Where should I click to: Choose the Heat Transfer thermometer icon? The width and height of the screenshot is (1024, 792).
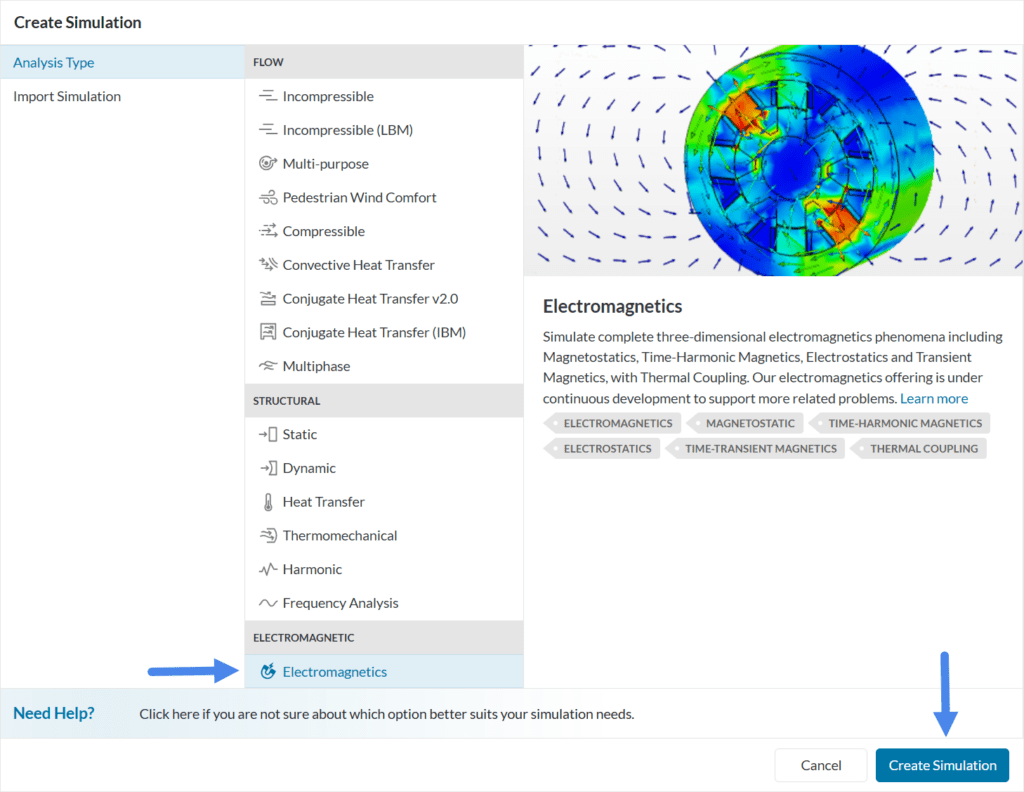[268, 501]
